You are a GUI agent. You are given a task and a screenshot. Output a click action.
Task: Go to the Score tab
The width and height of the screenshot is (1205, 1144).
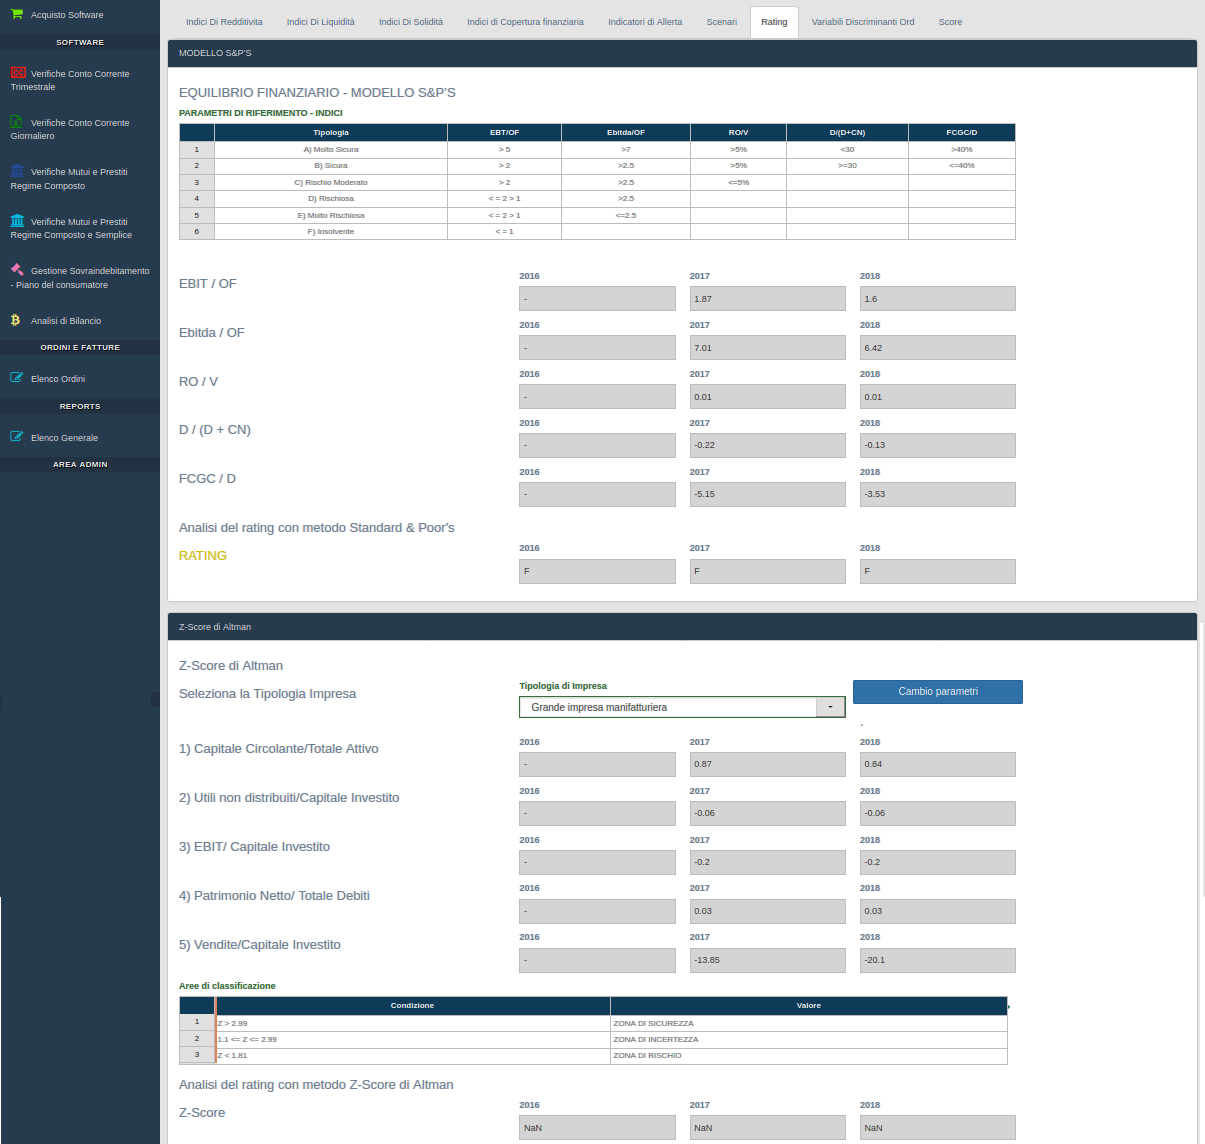click(950, 22)
